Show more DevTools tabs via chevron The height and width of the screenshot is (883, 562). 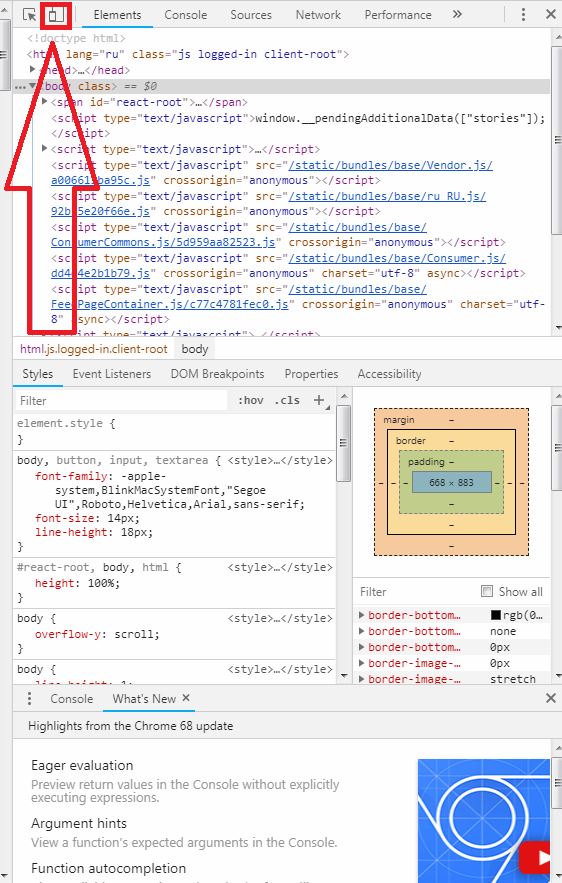457,15
